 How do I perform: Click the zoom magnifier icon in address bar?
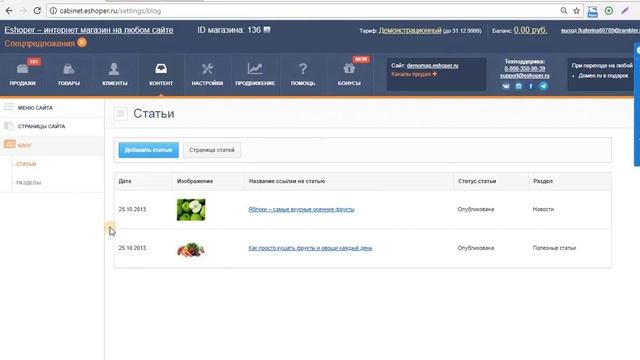pyautogui.click(x=564, y=11)
